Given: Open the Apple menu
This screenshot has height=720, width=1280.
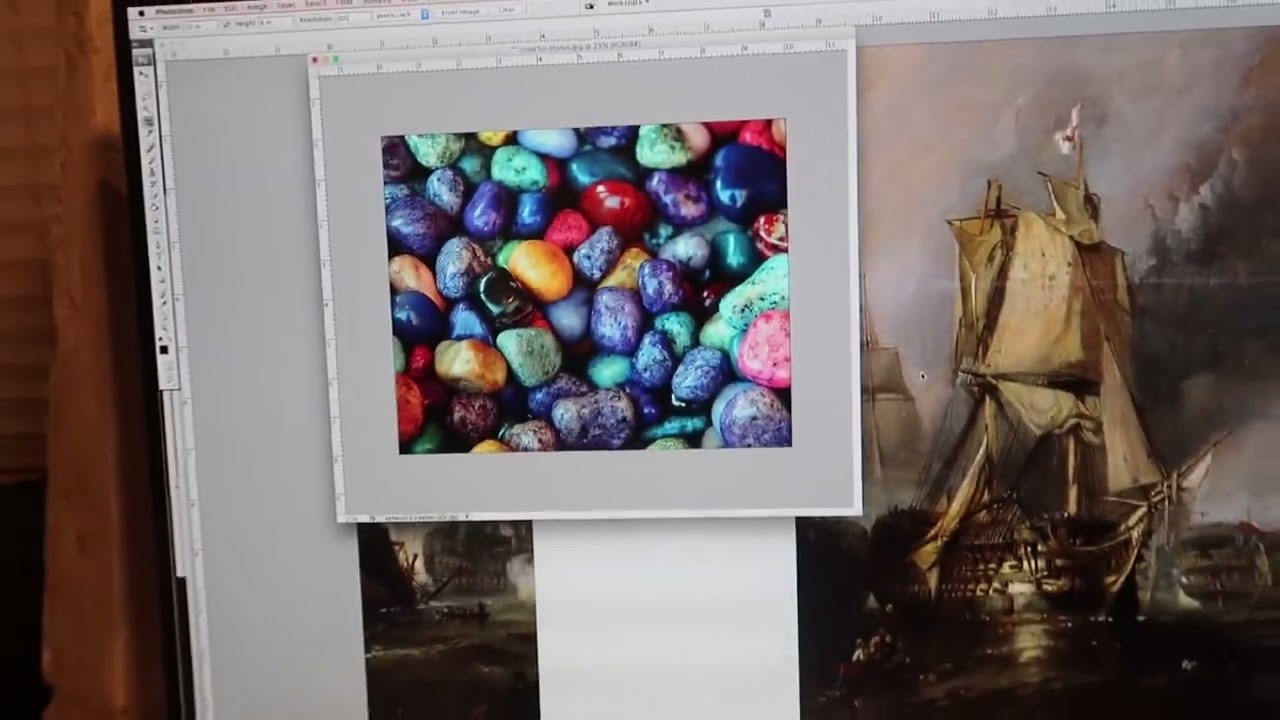Looking at the screenshot, I should [x=141, y=13].
